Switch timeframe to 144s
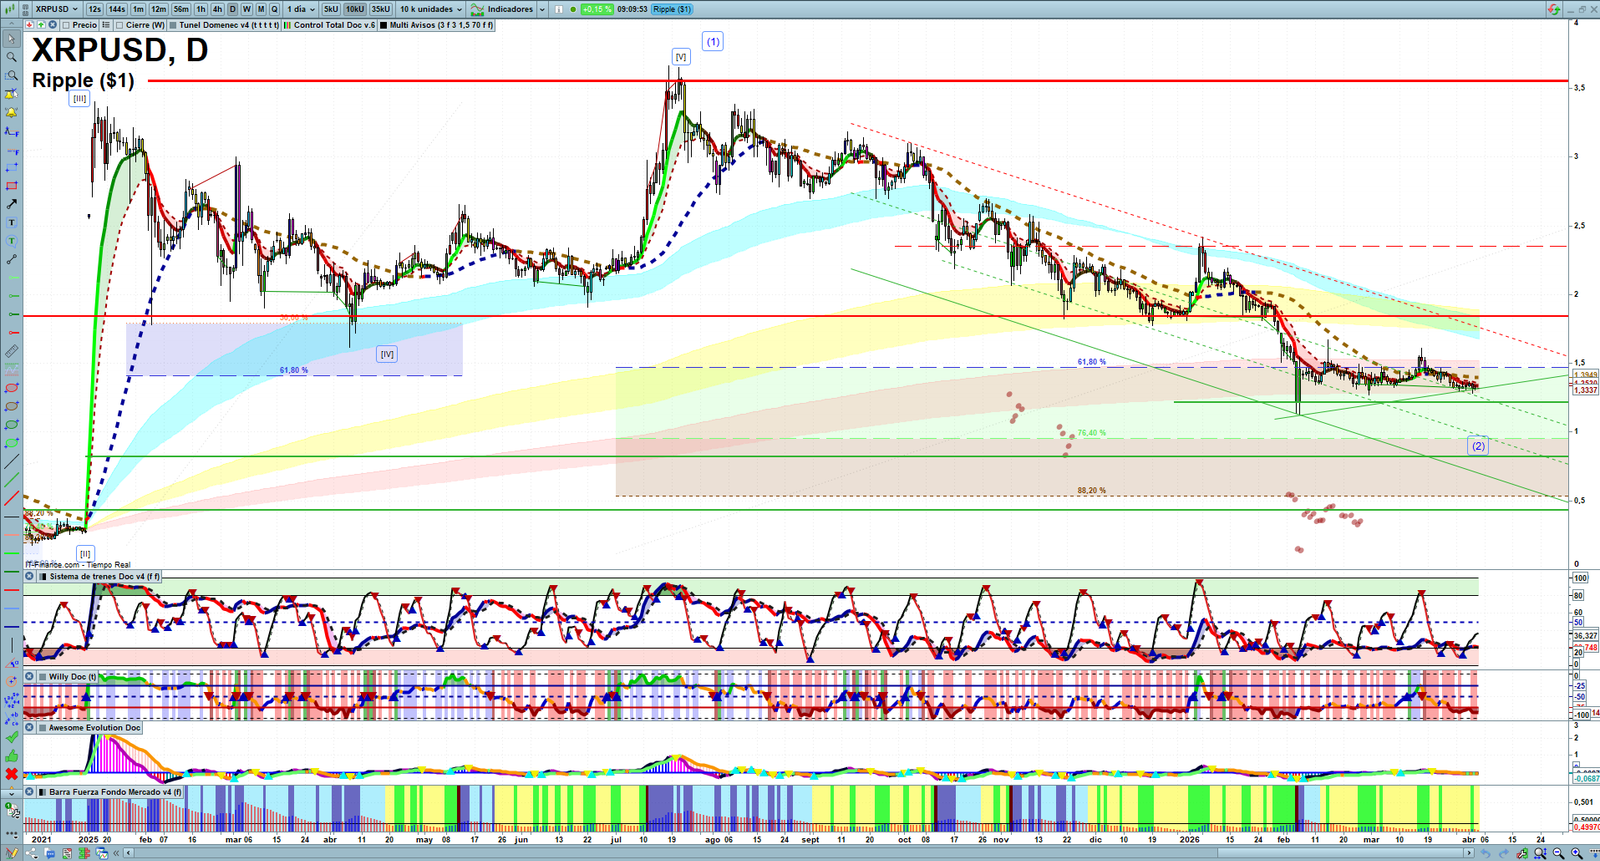Viewport: 1600px width, 861px height. pyautogui.click(x=117, y=9)
